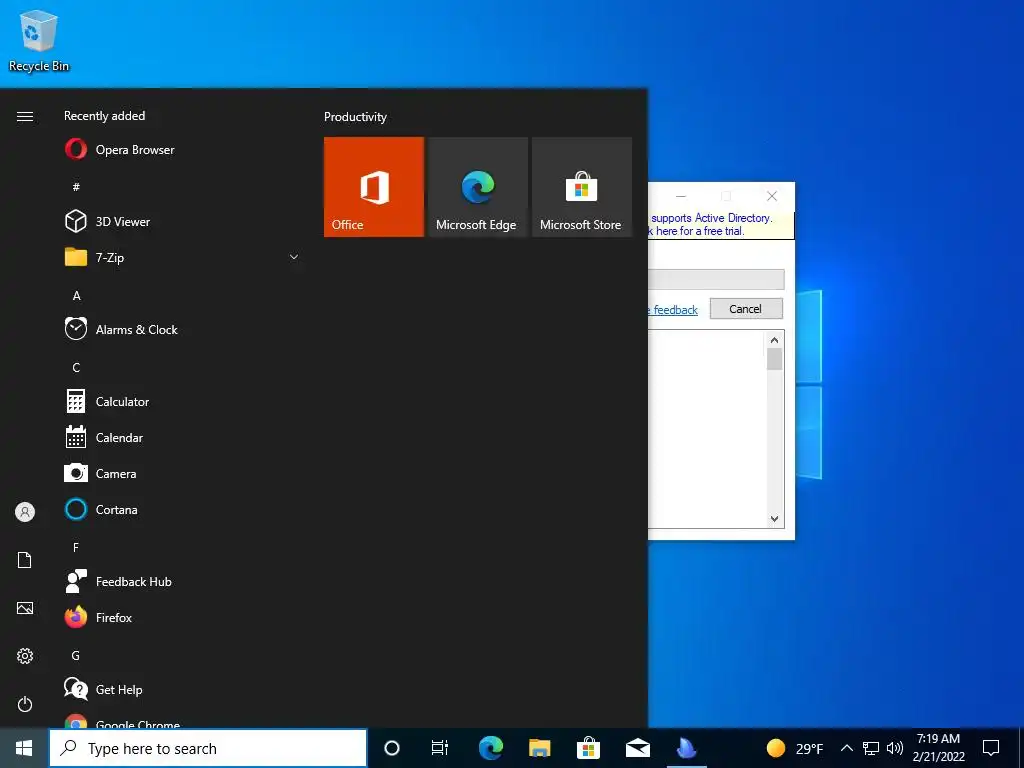The width and height of the screenshot is (1024, 768).
Task: Open the Power options in Start
Action: click(25, 704)
